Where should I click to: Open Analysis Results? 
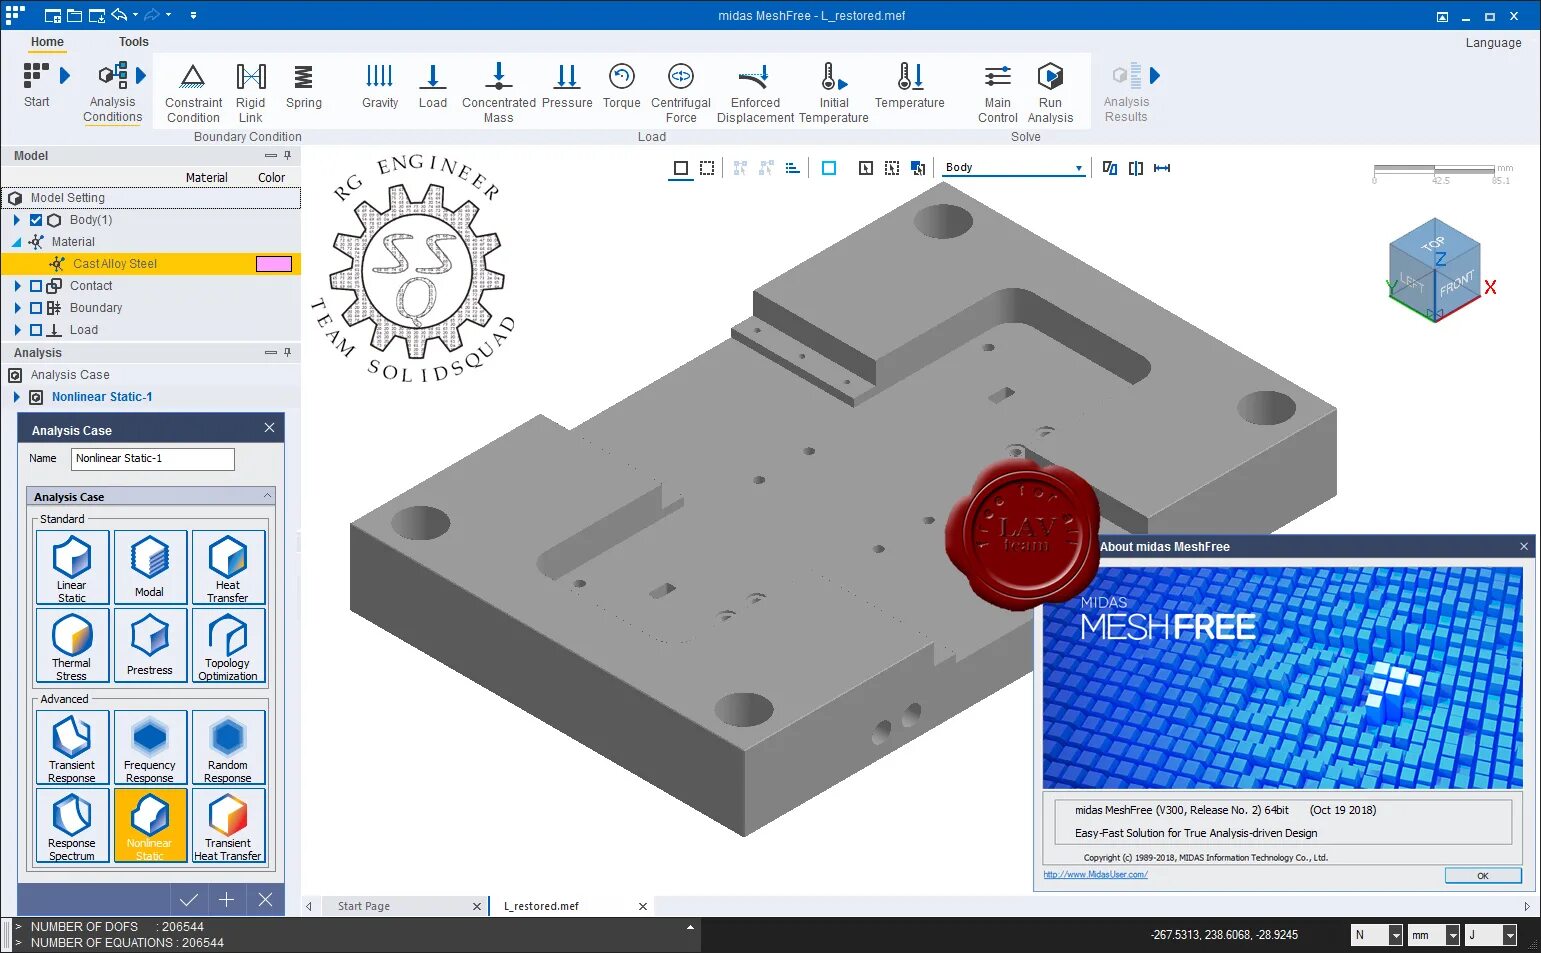point(1126,93)
